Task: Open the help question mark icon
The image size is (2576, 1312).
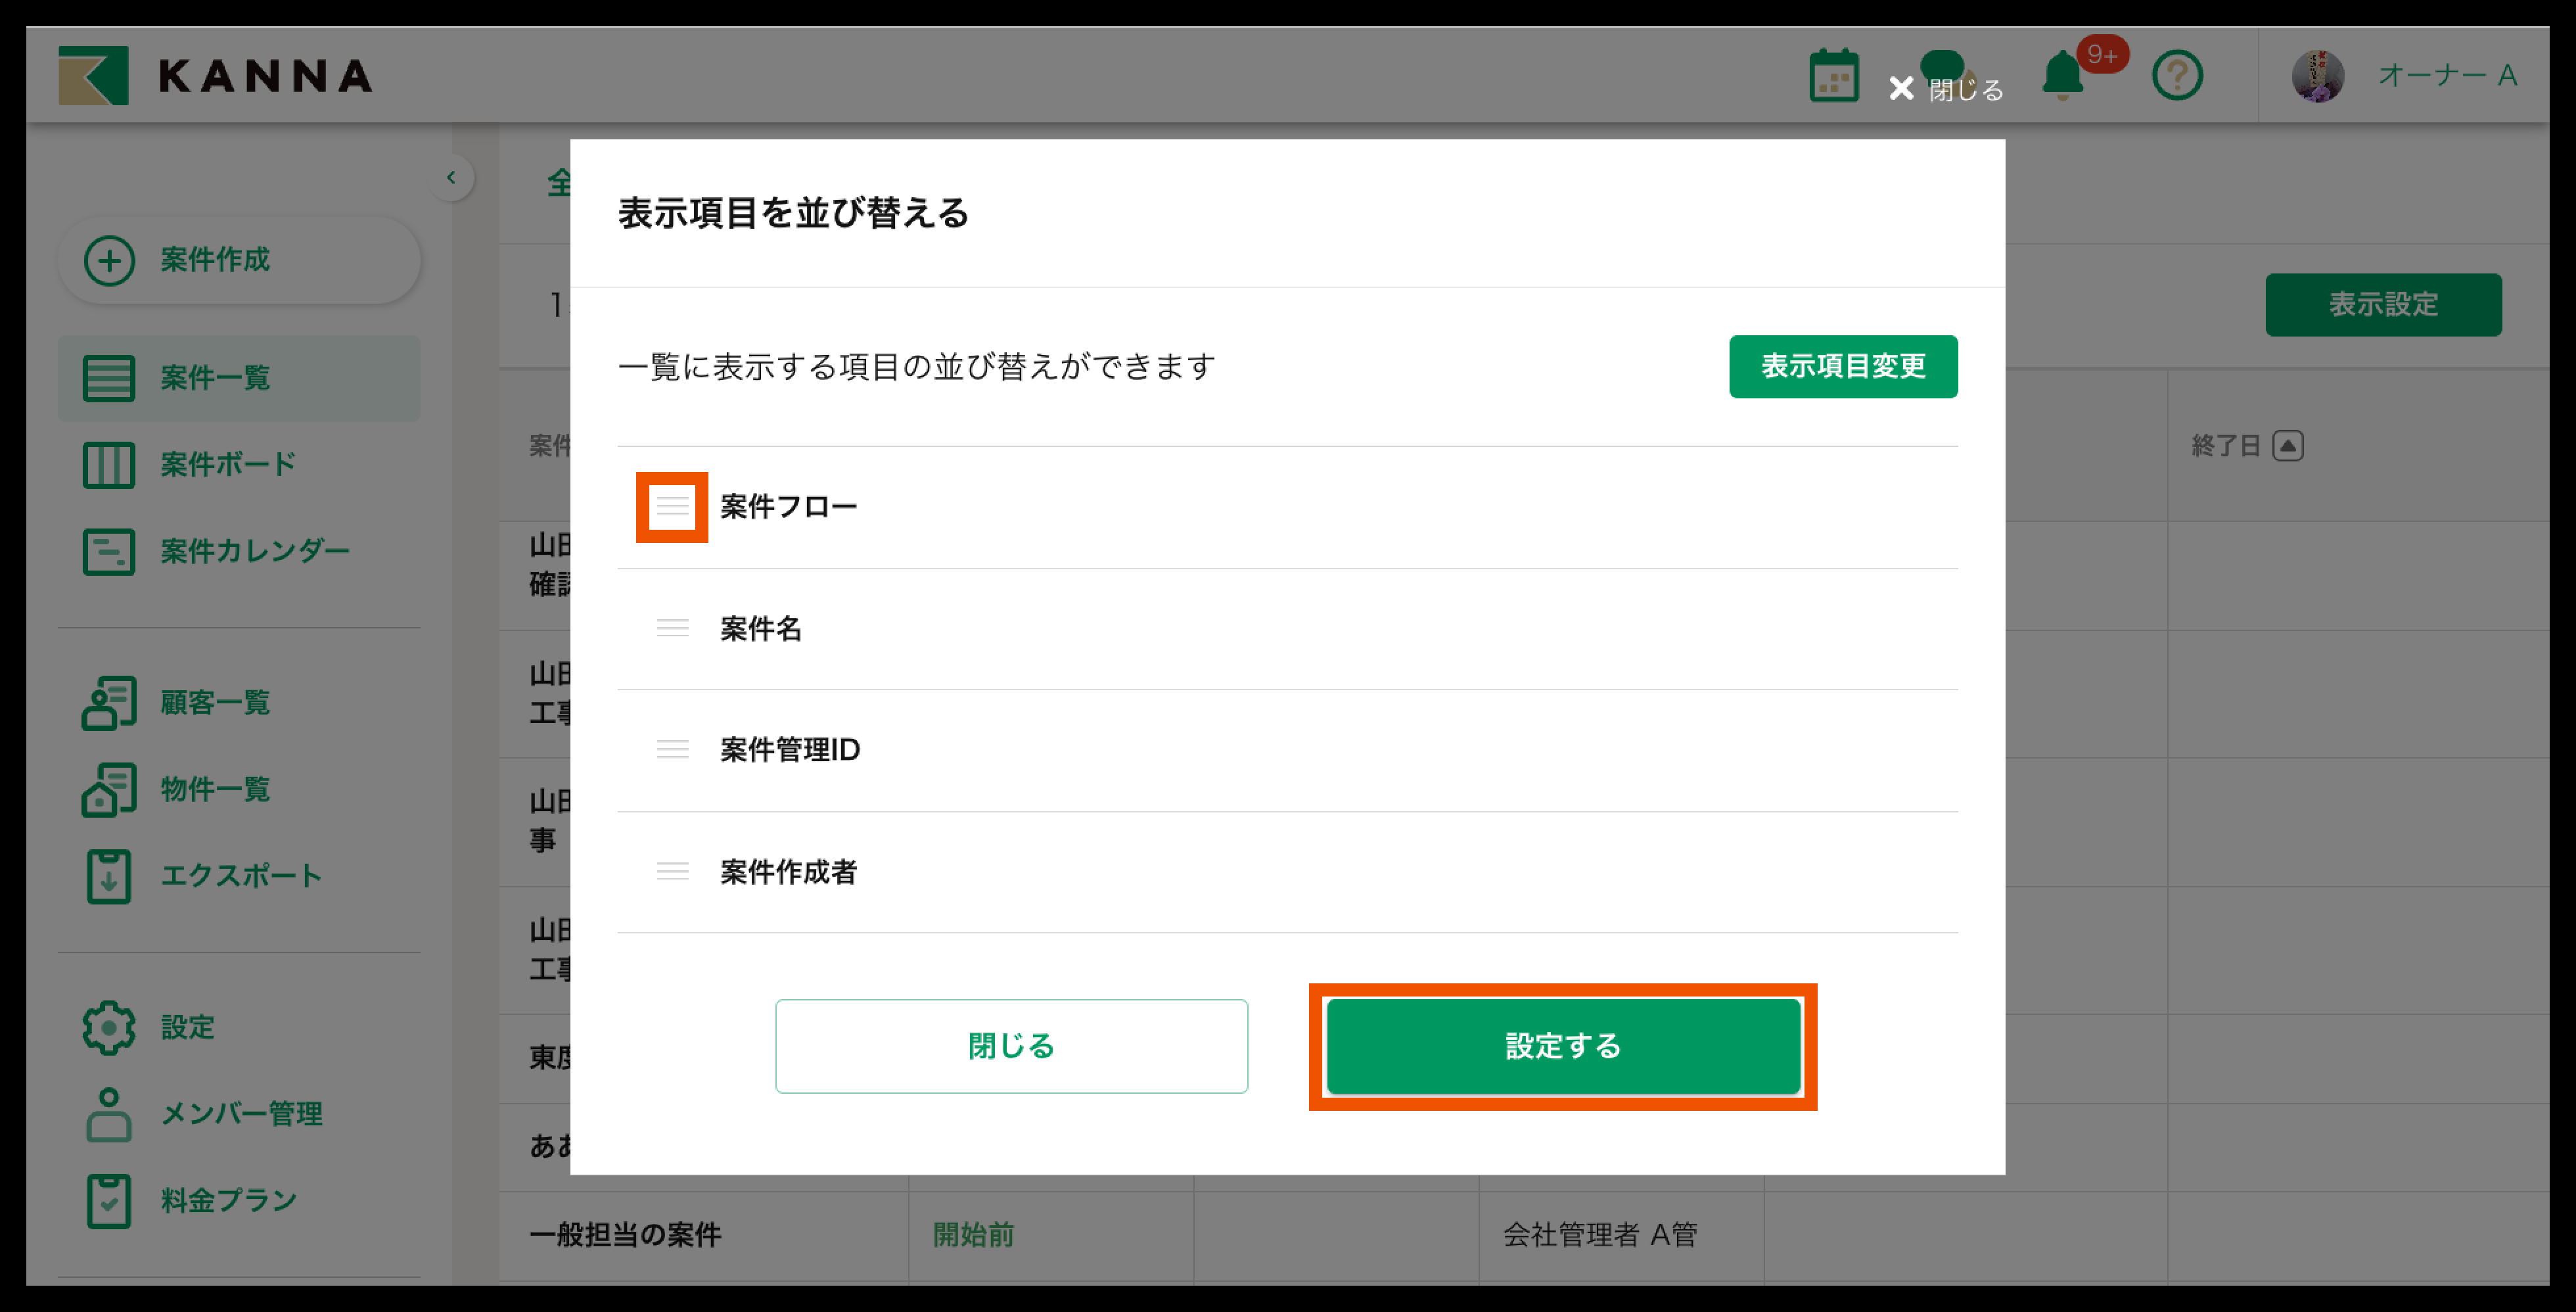Action: 2176,76
